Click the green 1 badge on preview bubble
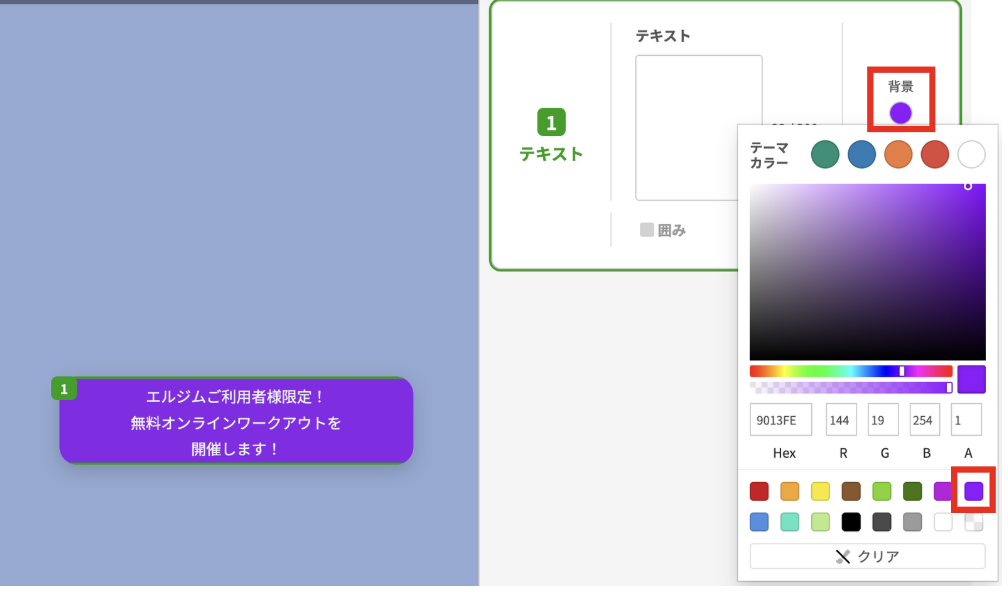 [64, 391]
